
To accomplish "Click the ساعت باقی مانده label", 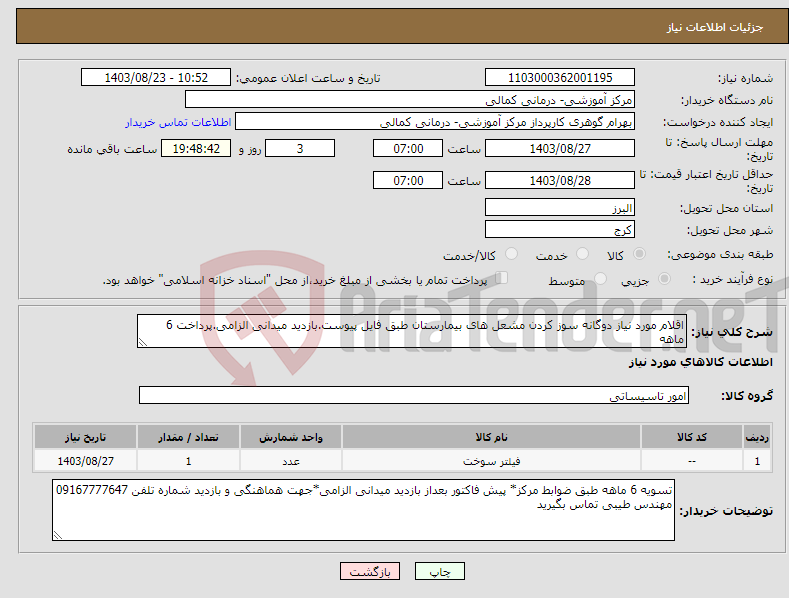I will (112, 150).
